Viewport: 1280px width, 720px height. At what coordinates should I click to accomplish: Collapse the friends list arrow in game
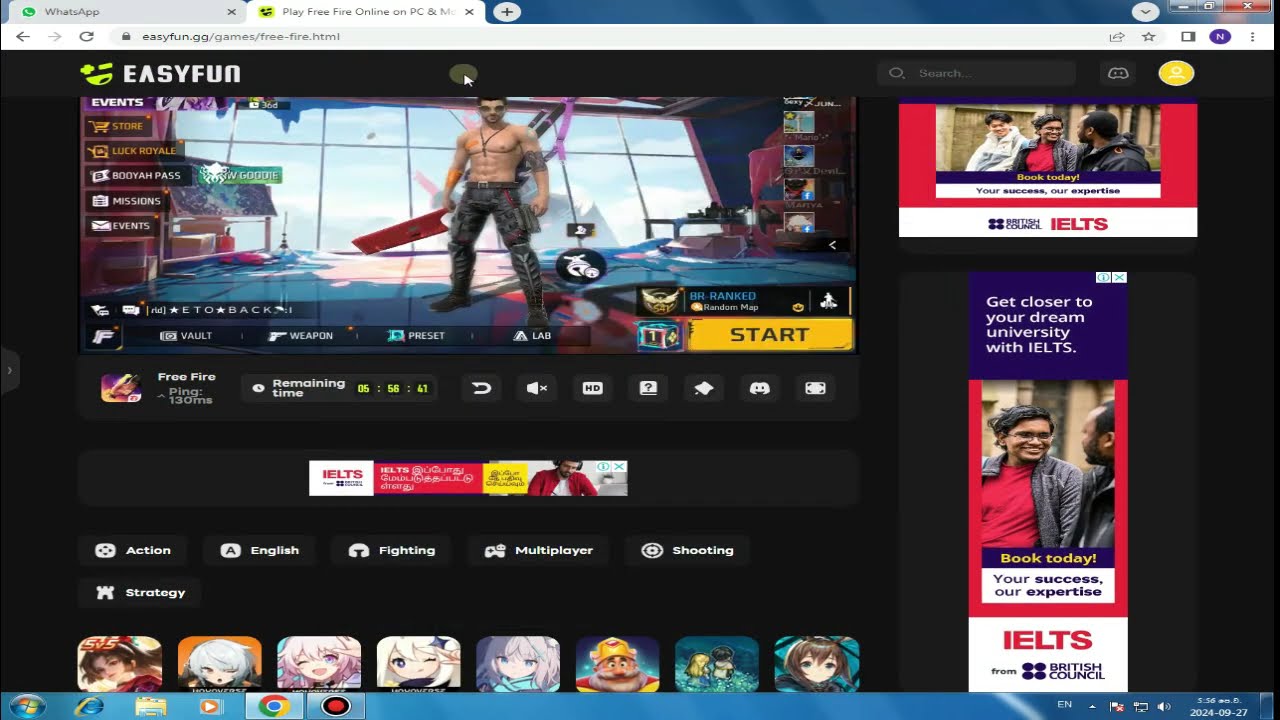coord(832,245)
